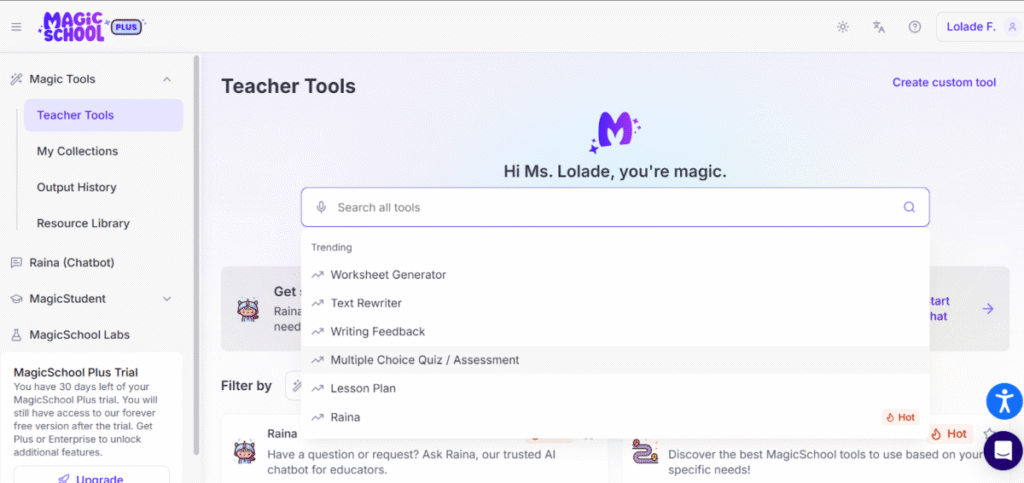Click the magnifying glass search icon
The image size is (1024, 483).
pyautogui.click(x=909, y=208)
